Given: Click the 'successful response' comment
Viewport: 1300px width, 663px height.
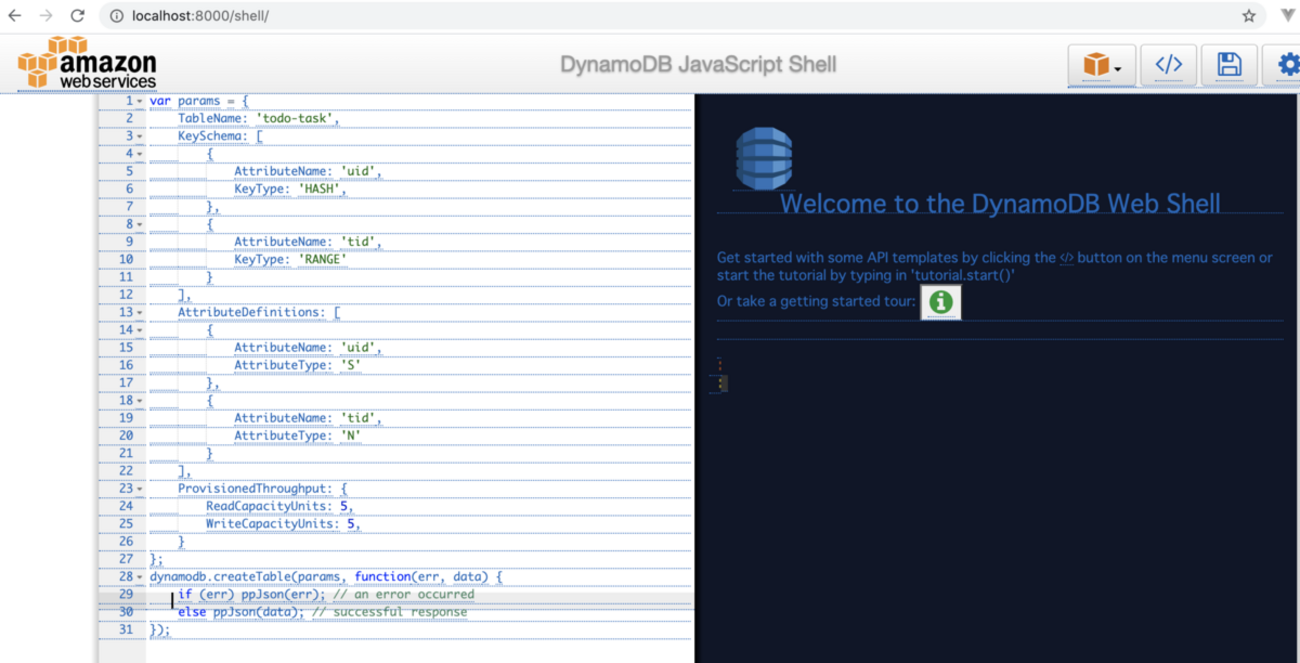Looking at the screenshot, I should click(389, 612).
